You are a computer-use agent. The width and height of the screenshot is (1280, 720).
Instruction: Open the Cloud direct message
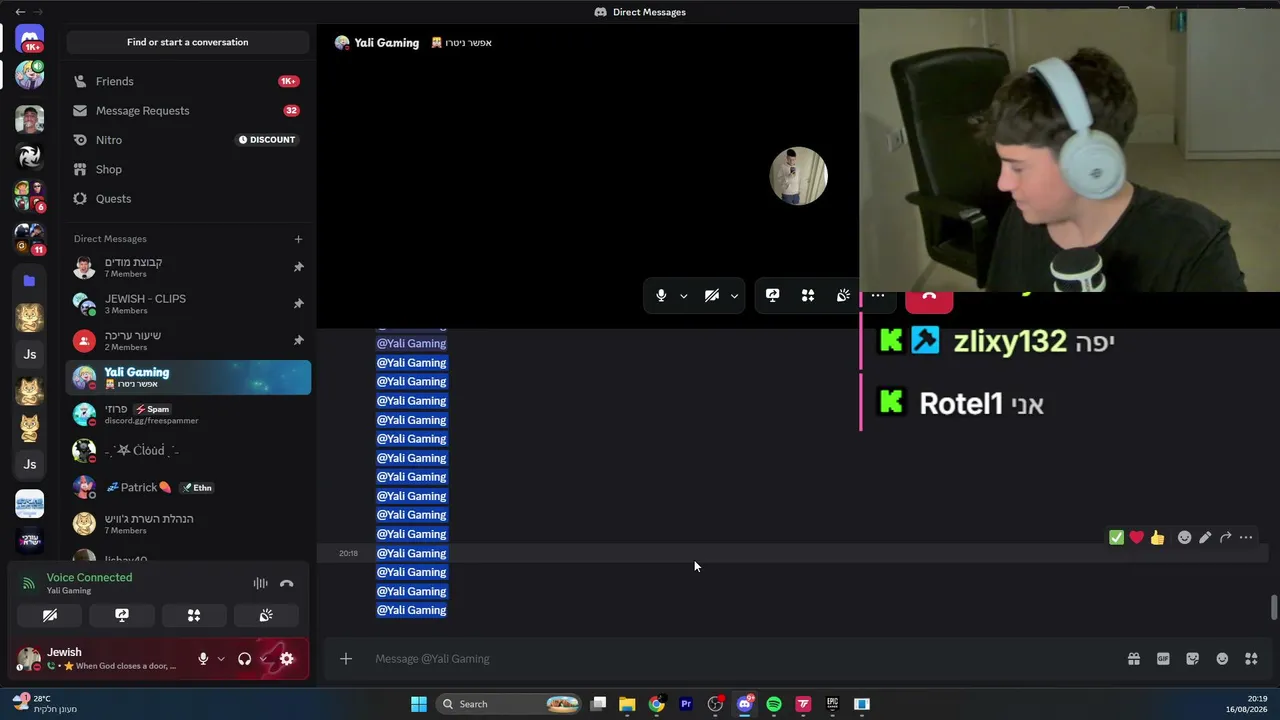(188, 451)
